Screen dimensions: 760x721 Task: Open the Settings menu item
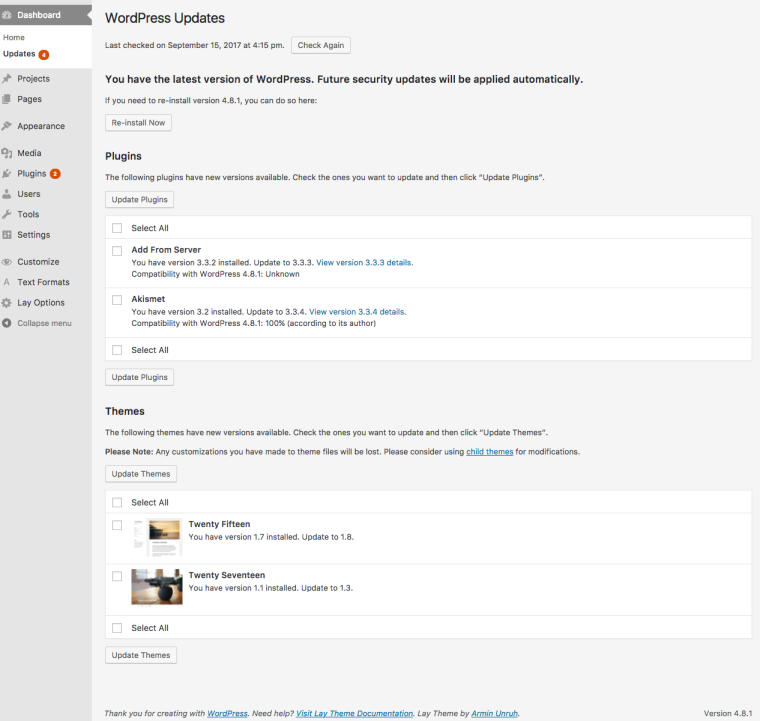click(33, 235)
